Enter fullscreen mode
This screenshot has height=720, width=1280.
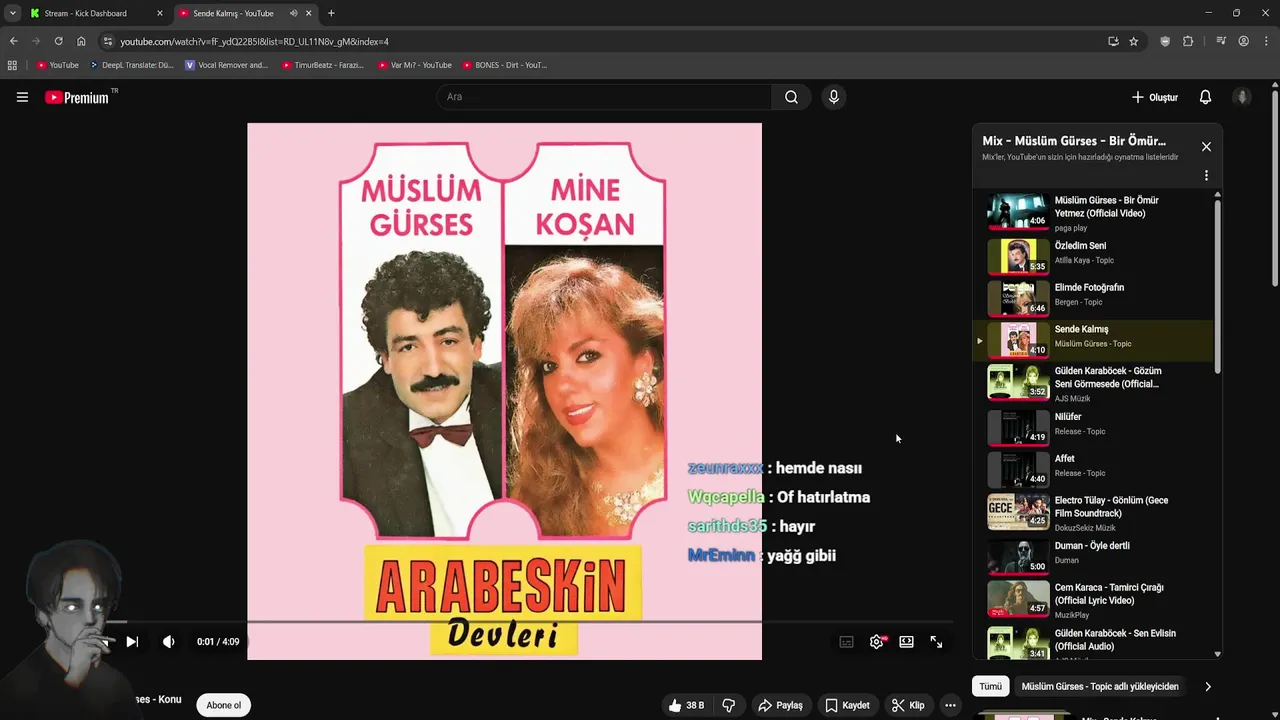click(x=936, y=642)
